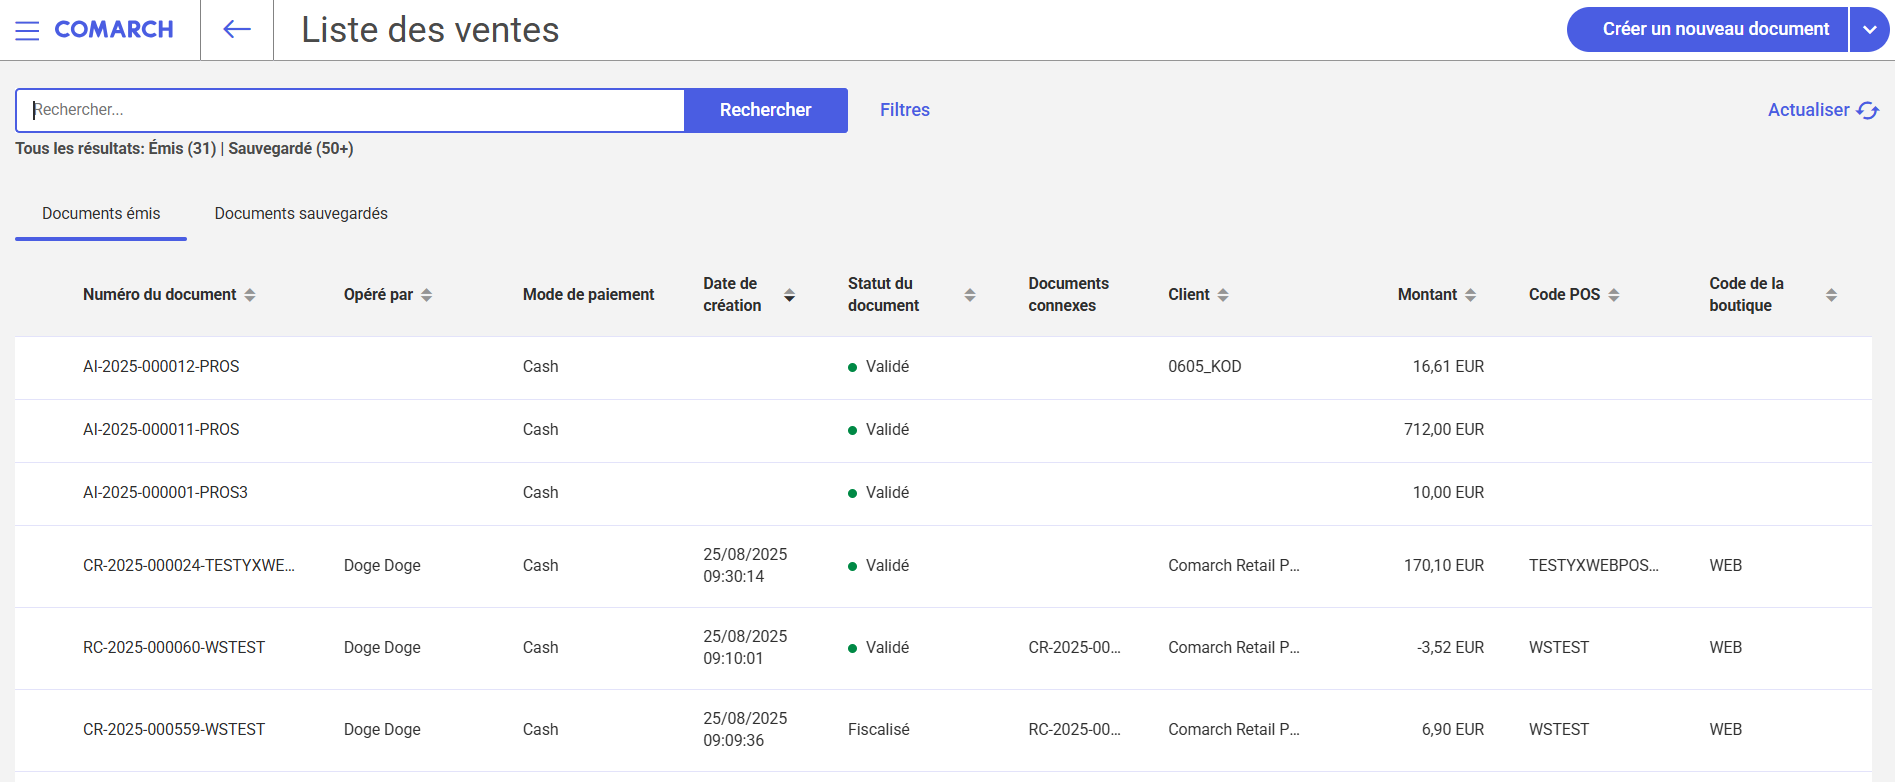Open document AI-2025-000012-PROS row
The image size is (1895, 782).
coord(161,367)
